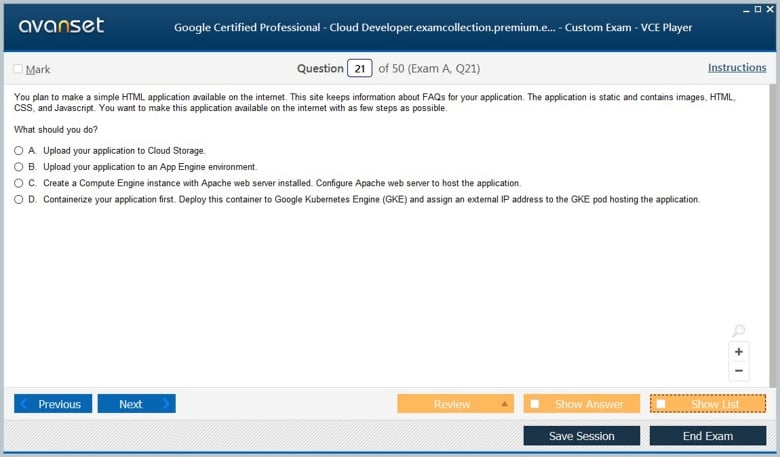
Task: Click the magnifier zoom reset icon
Action: 738,331
